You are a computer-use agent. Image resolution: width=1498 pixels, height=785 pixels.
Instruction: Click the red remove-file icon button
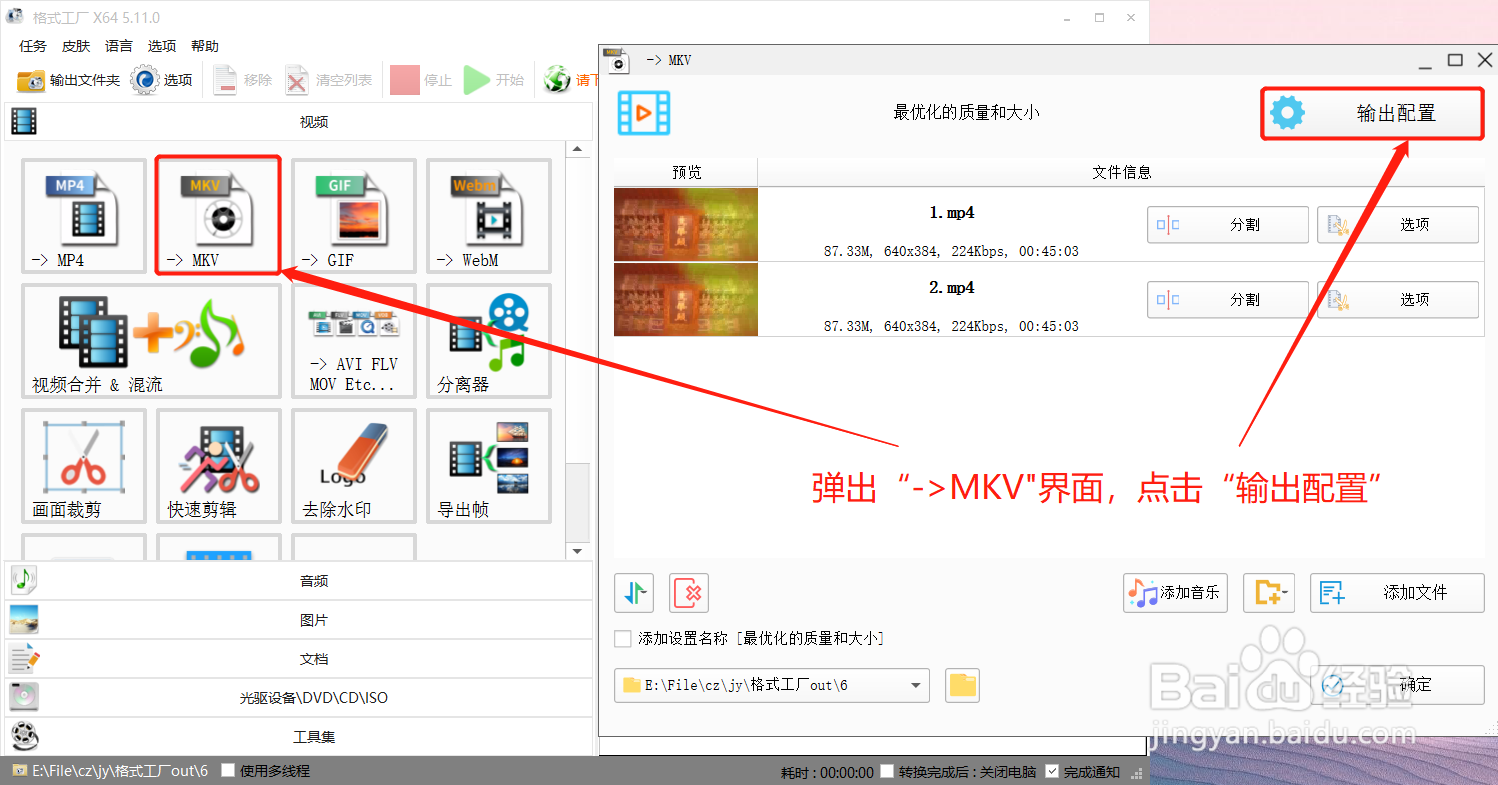click(689, 593)
